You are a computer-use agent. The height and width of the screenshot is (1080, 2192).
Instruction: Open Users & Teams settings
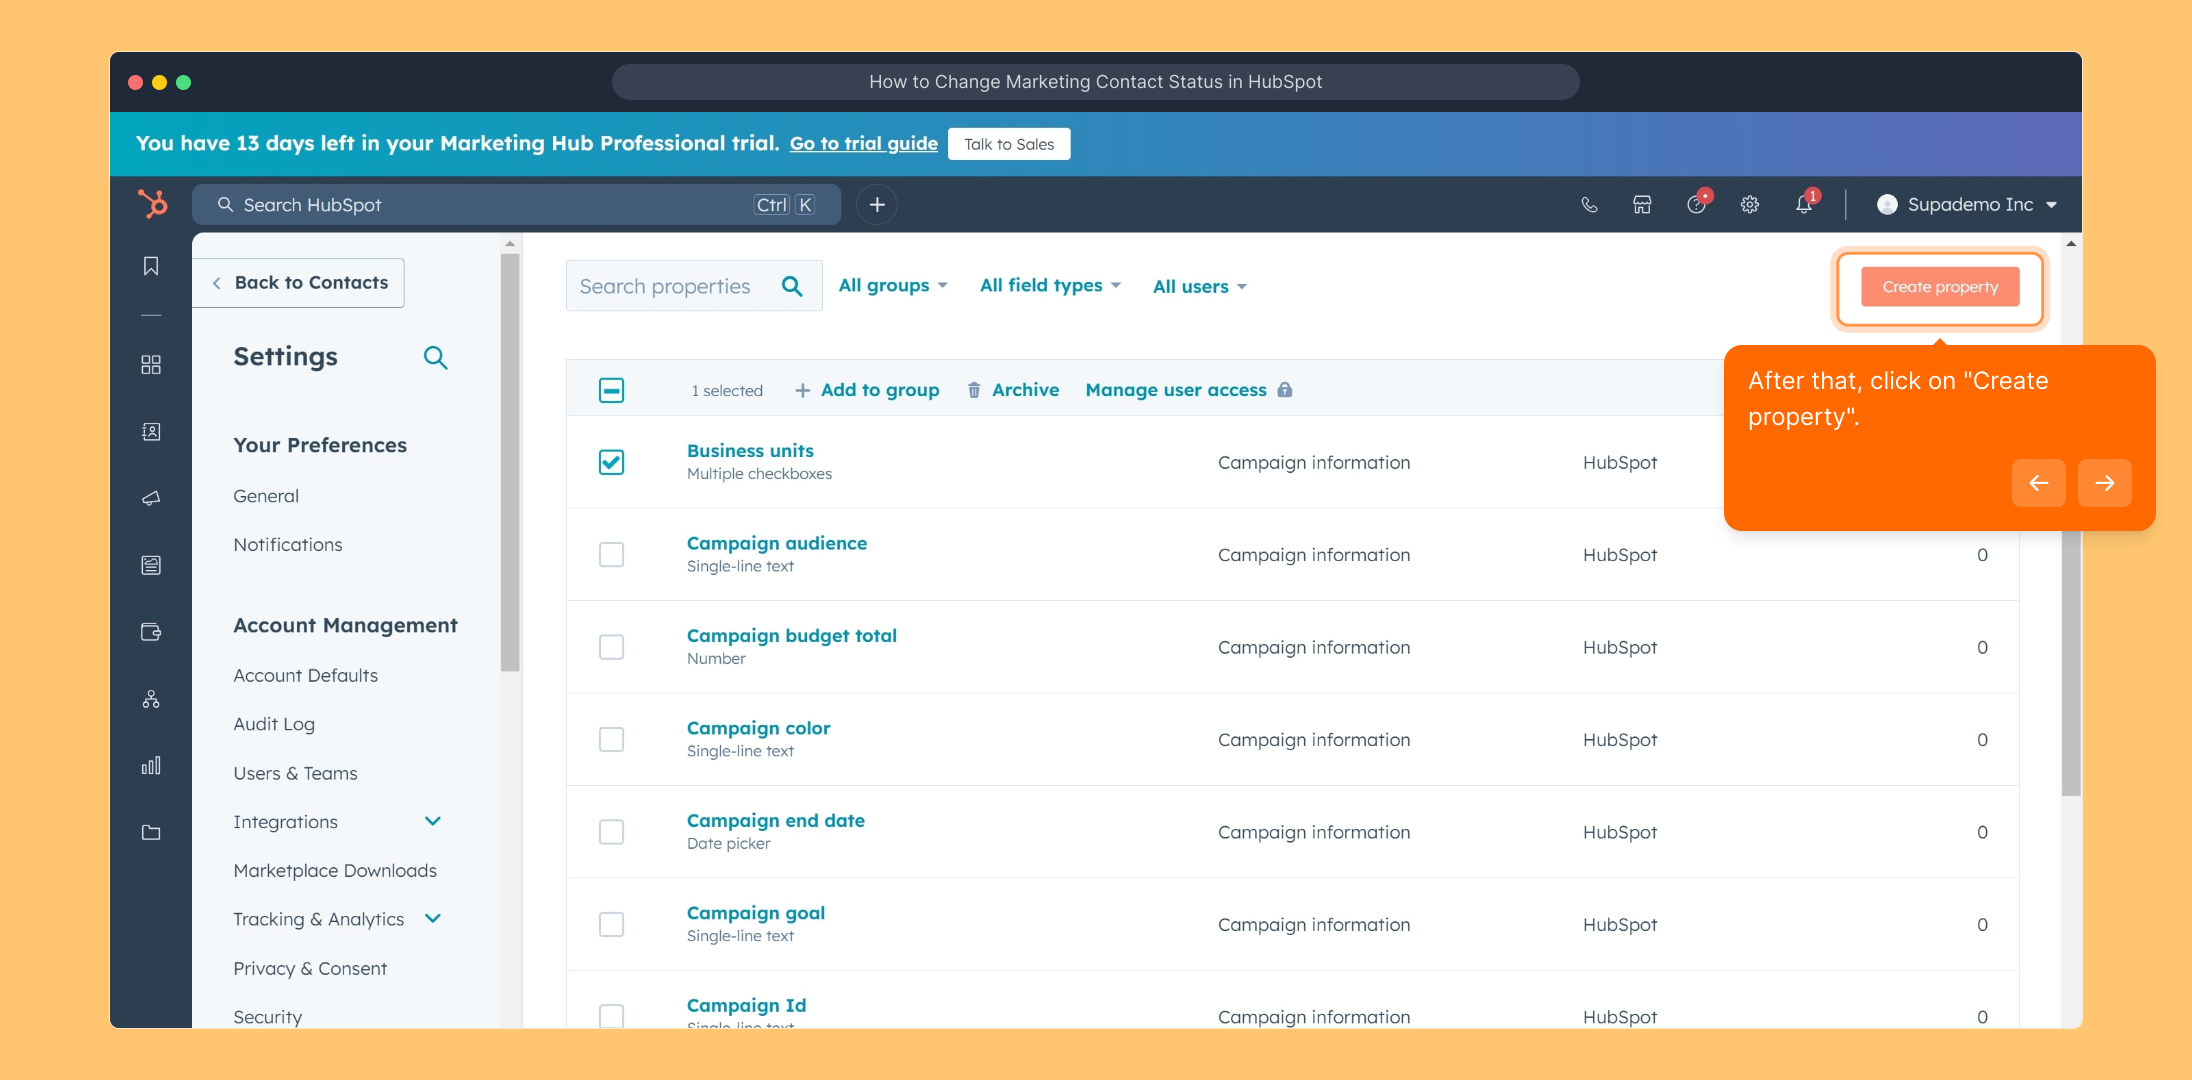295,773
